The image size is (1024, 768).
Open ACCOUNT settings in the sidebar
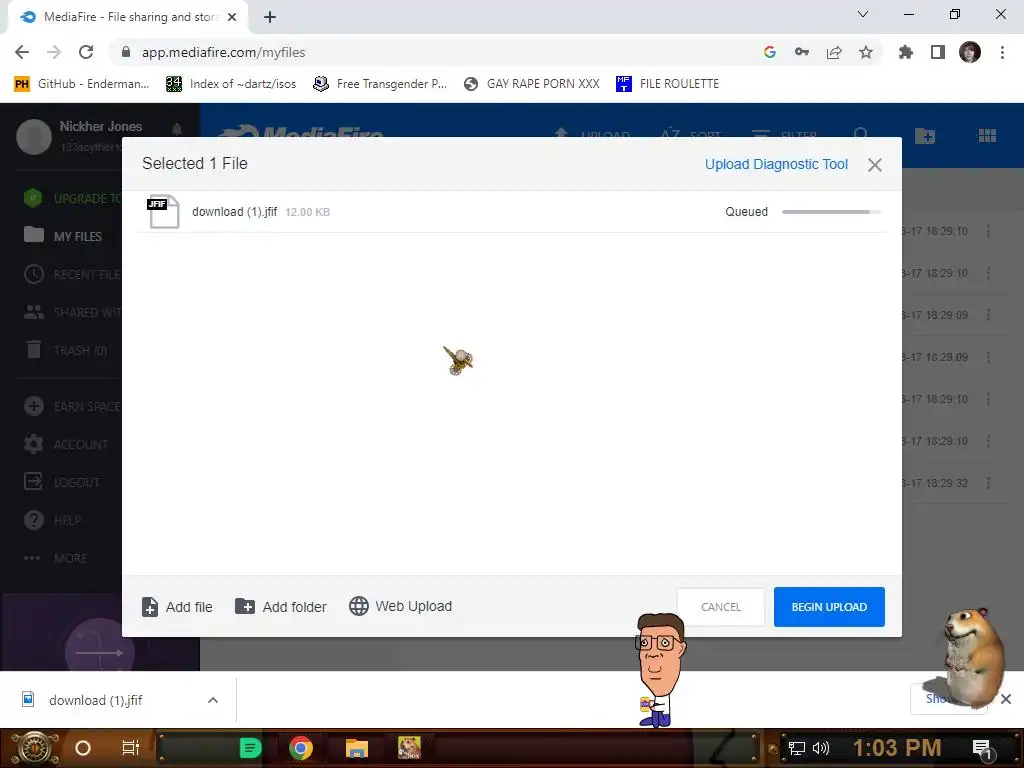(x=65, y=444)
